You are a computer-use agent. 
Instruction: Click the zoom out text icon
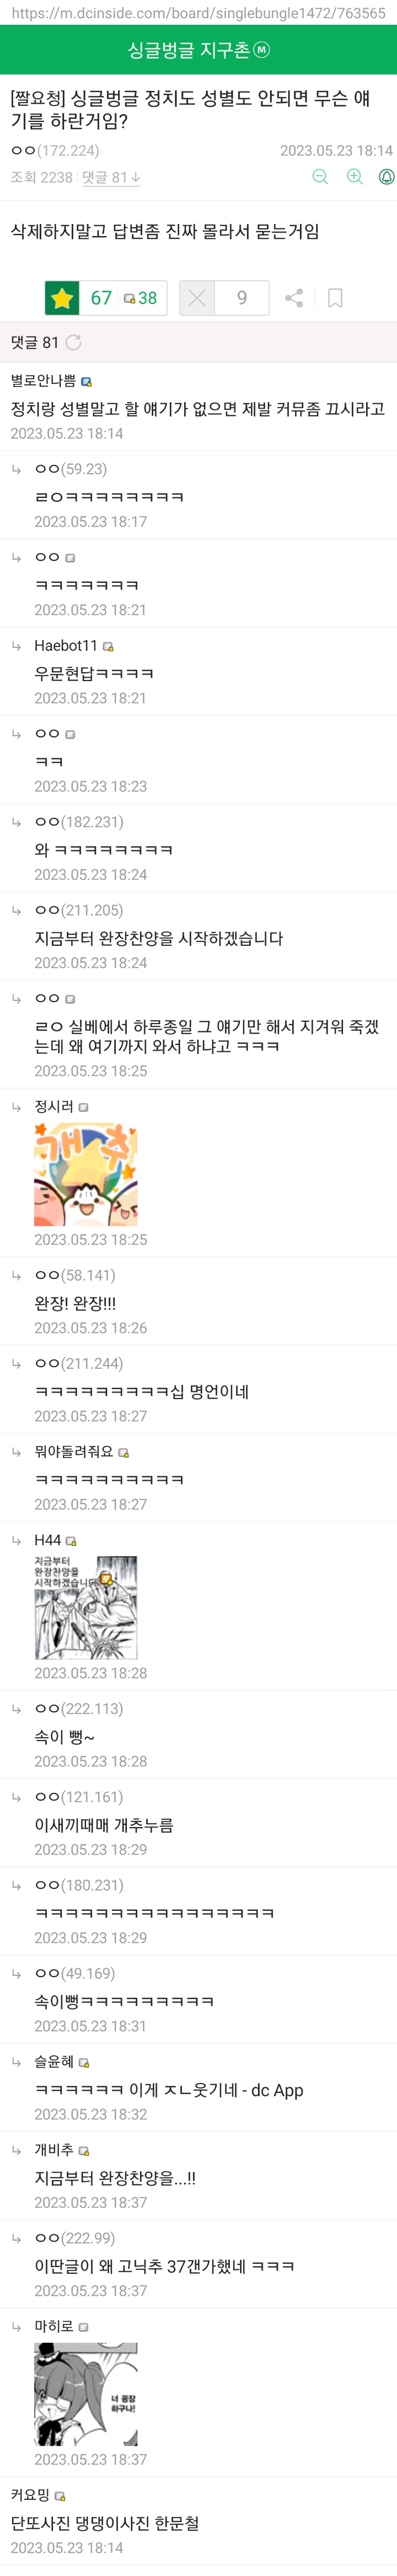coord(320,177)
